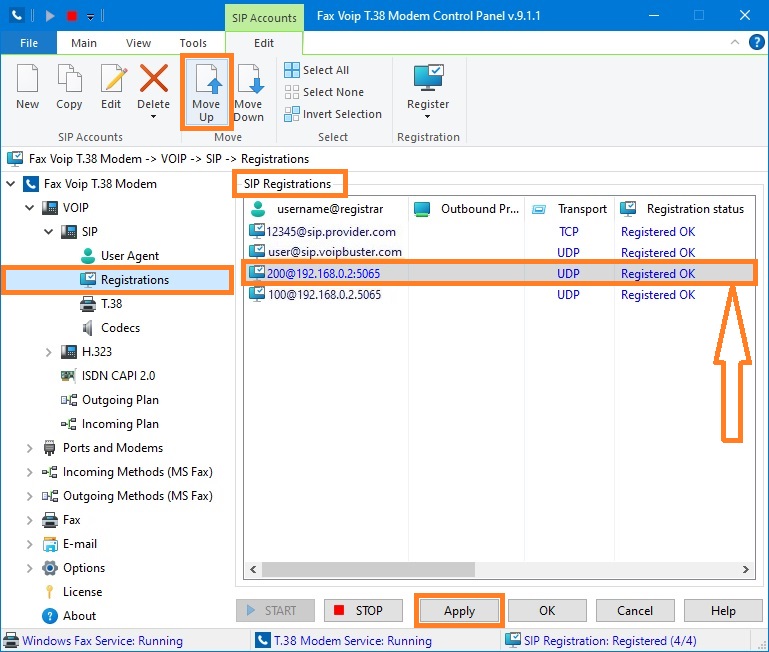Click the SIP Accounts contextual tab

tap(264, 18)
